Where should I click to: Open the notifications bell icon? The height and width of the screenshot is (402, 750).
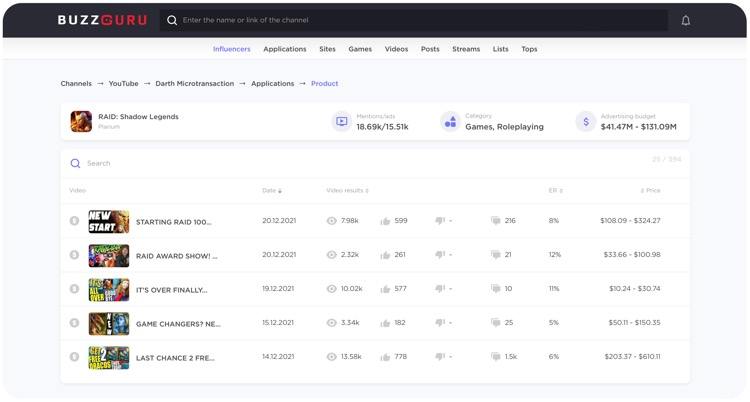click(685, 20)
